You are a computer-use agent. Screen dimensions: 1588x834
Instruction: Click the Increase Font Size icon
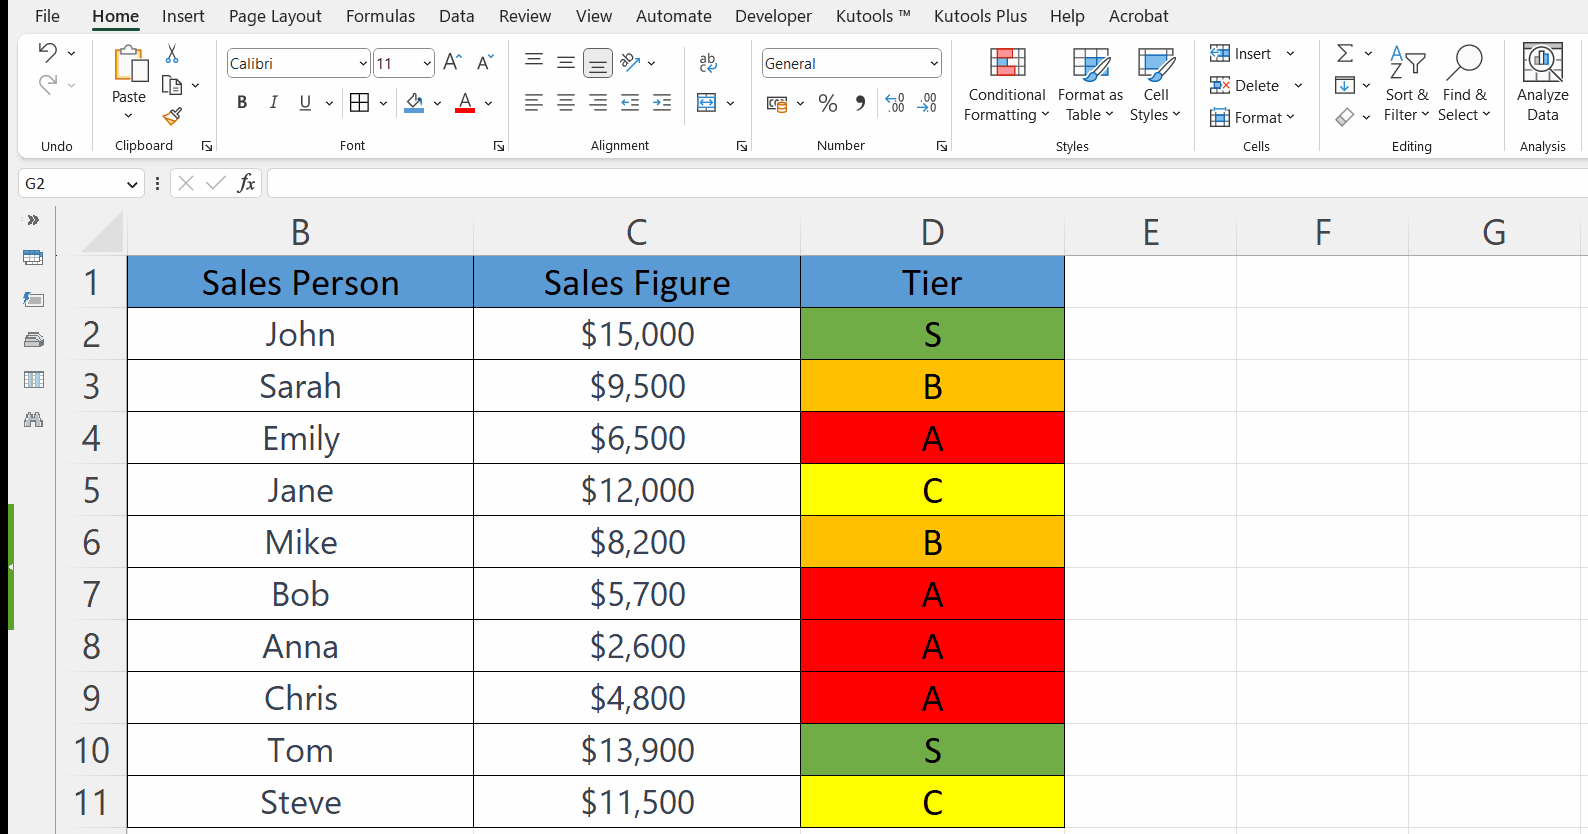click(452, 63)
